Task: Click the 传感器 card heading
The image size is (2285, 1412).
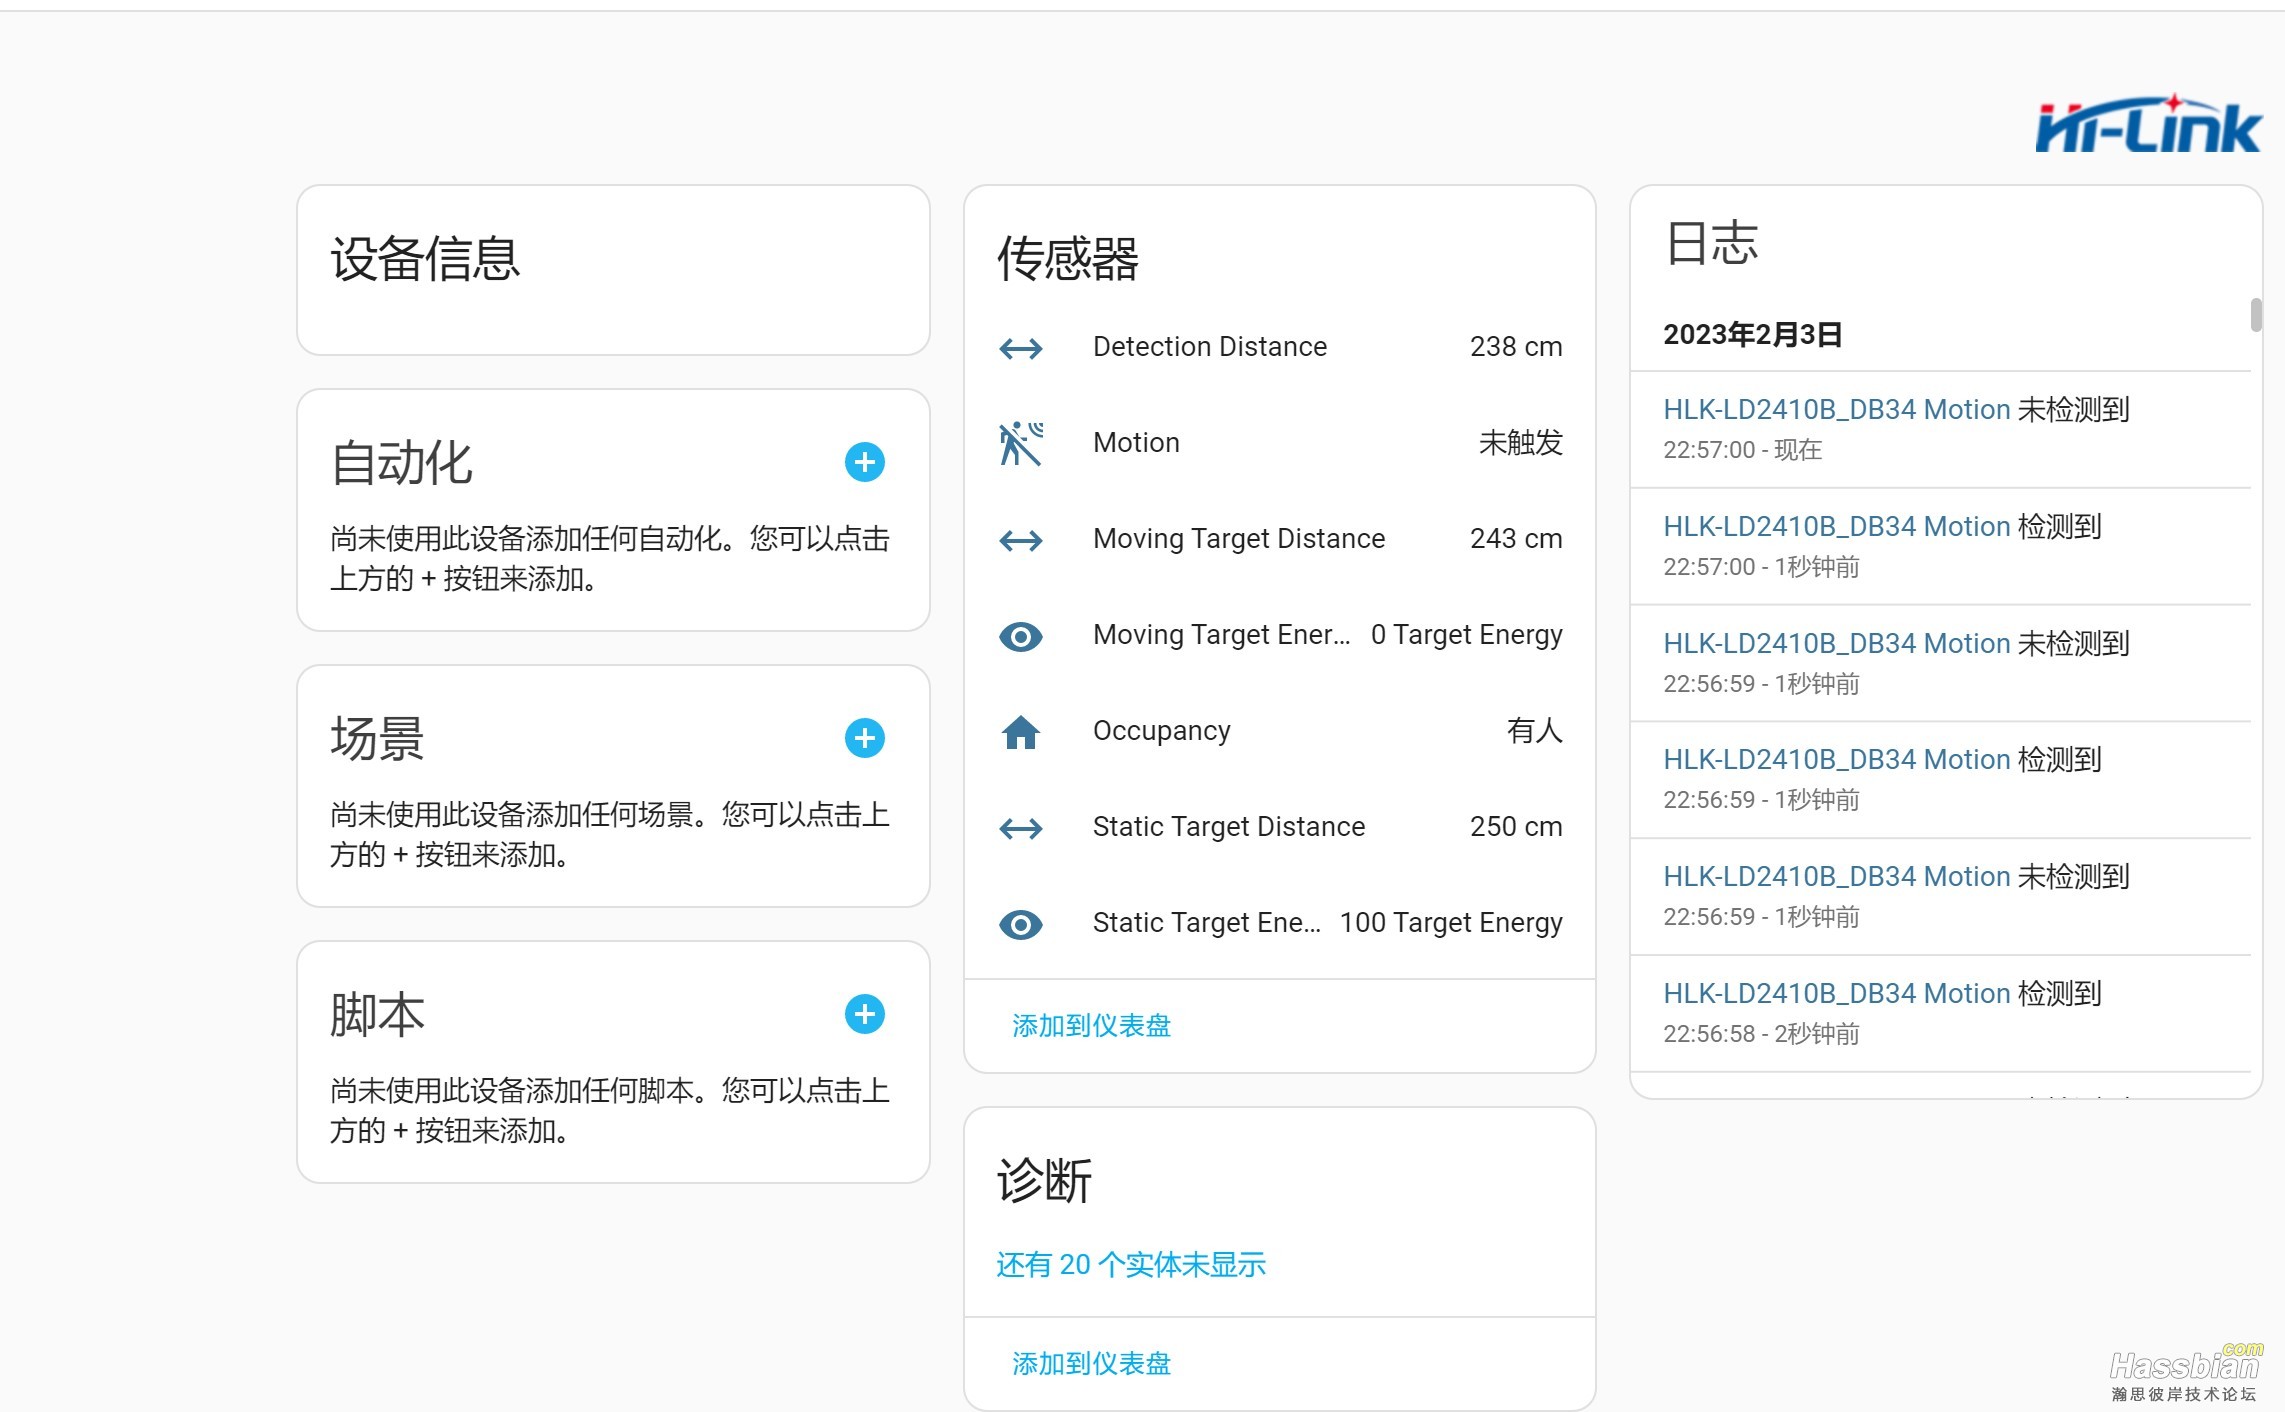Action: coord(1067,259)
